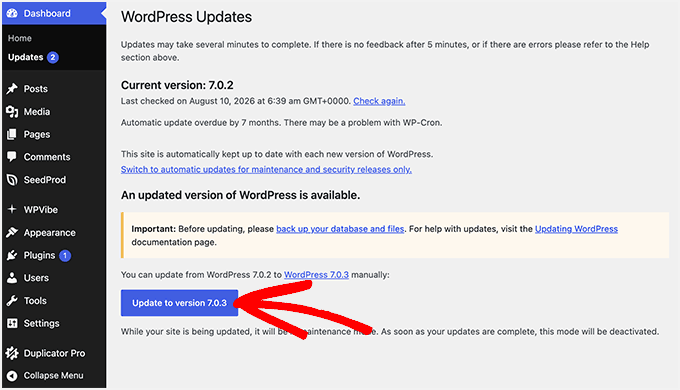This screenshot has width=680, height=390.
Task: Click the WordPress Updates page heading
Action: pyautogui.click(x=186, y=17)
